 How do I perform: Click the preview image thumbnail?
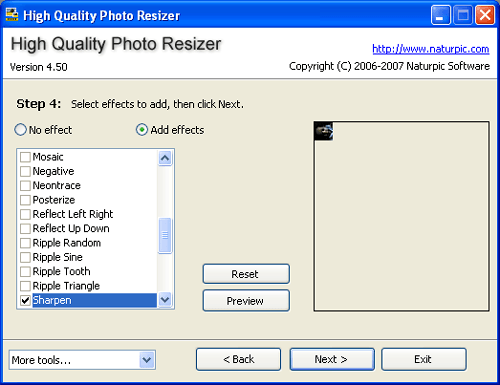click(x=324, y=131)
